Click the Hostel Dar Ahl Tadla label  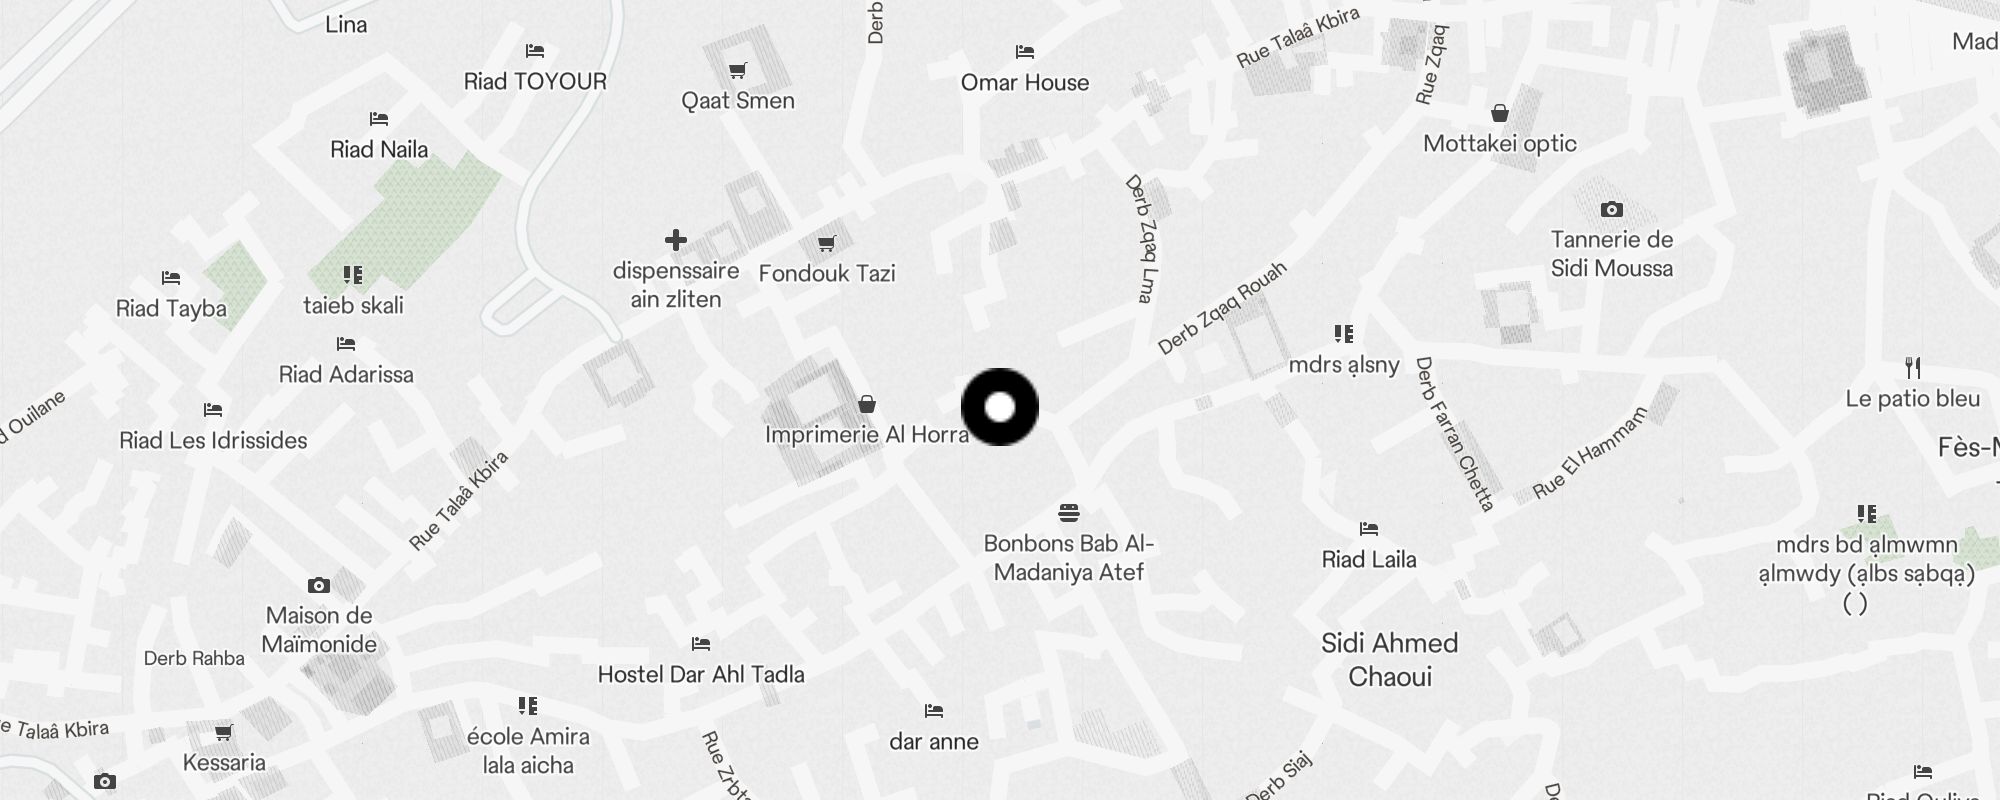(701, 674)
